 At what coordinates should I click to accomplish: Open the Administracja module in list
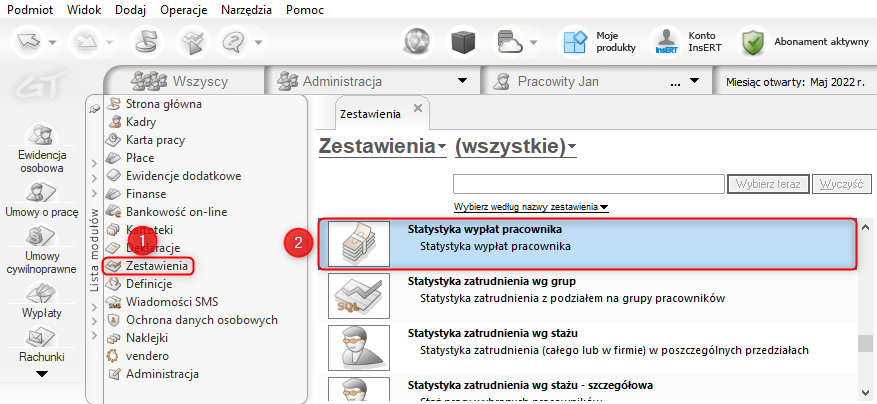coord(153,374)
